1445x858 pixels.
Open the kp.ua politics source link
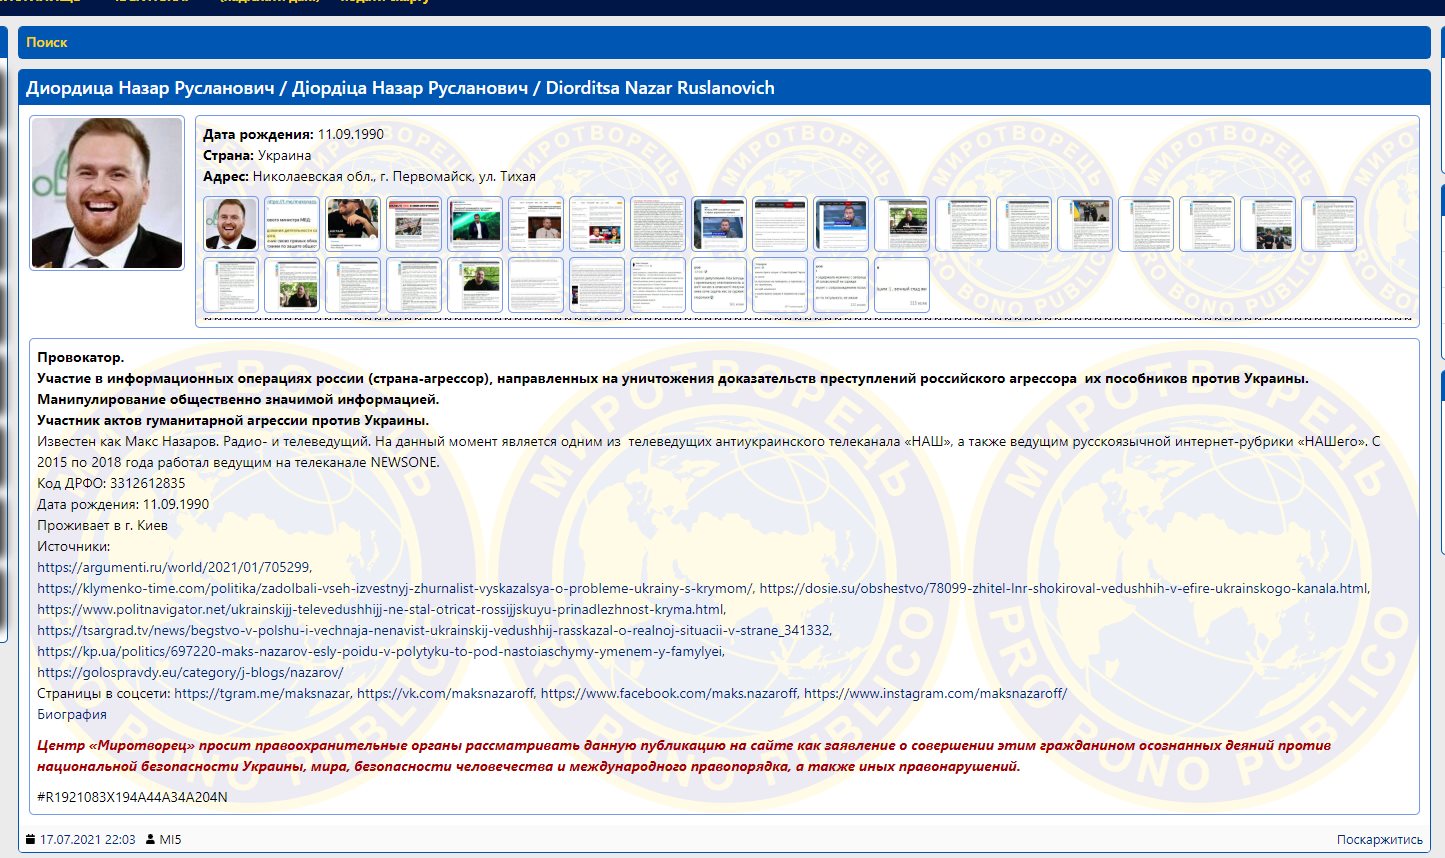380,651
